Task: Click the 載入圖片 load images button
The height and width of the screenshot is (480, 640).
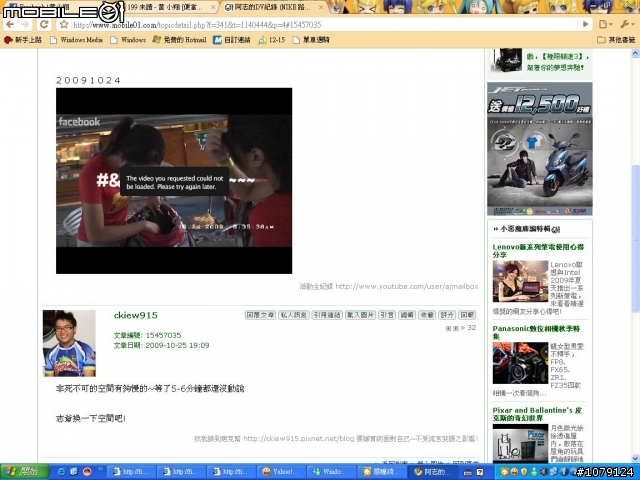Action: tap(360, 315)
